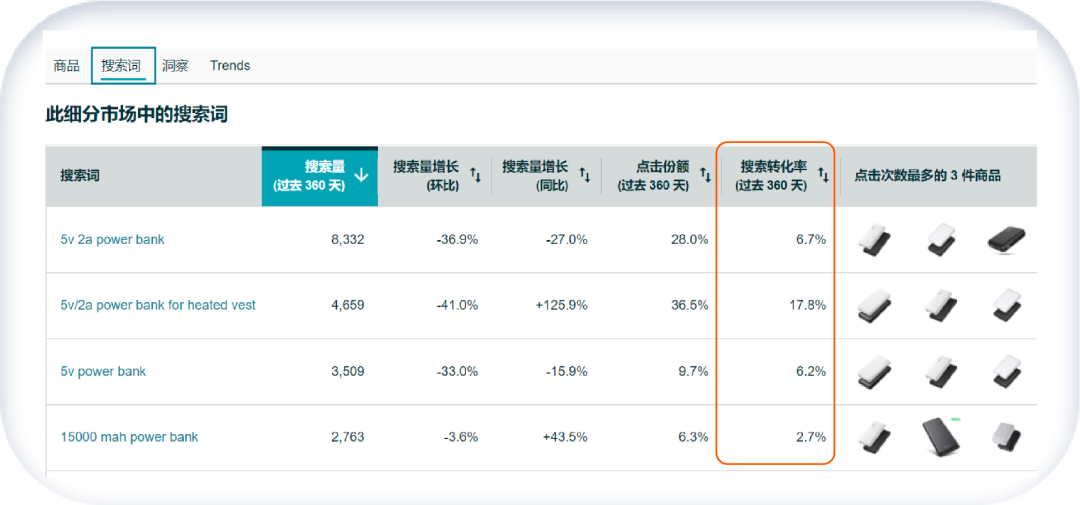The width and height of the screenshot is (1080, 505).
Task: Open dark gray power bank thumbnail in 15000 mah row
Action: click(941, 437)
